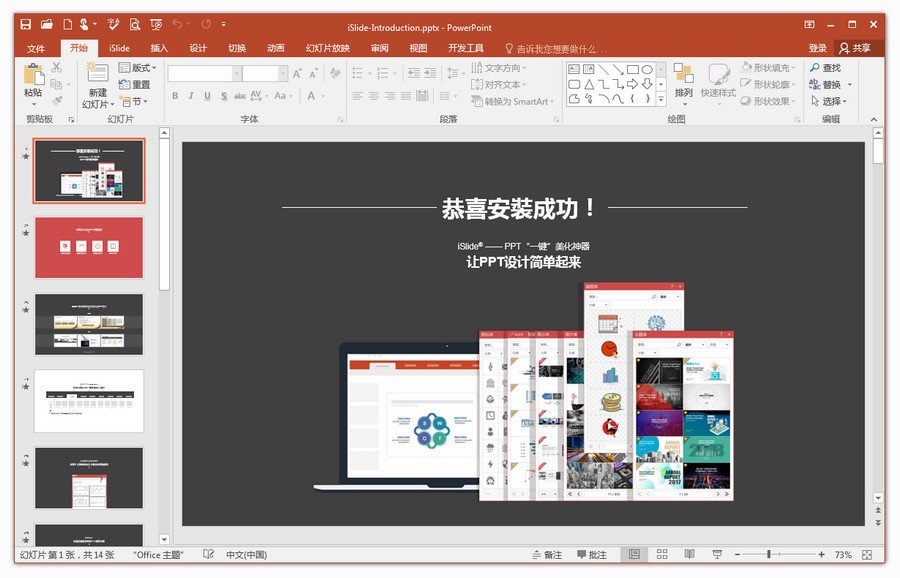Click the Find (查找) icon
This screenshot has width=900, height=578.
[824, 67]
